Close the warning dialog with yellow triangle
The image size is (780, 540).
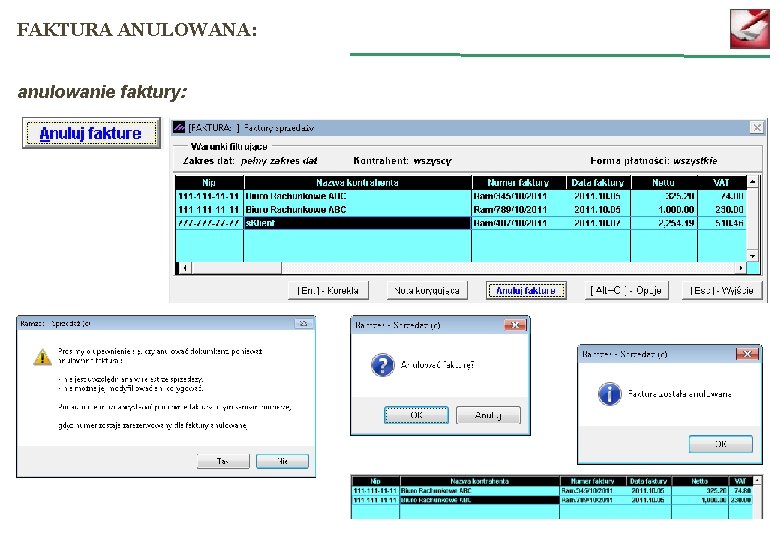point(303,324)
